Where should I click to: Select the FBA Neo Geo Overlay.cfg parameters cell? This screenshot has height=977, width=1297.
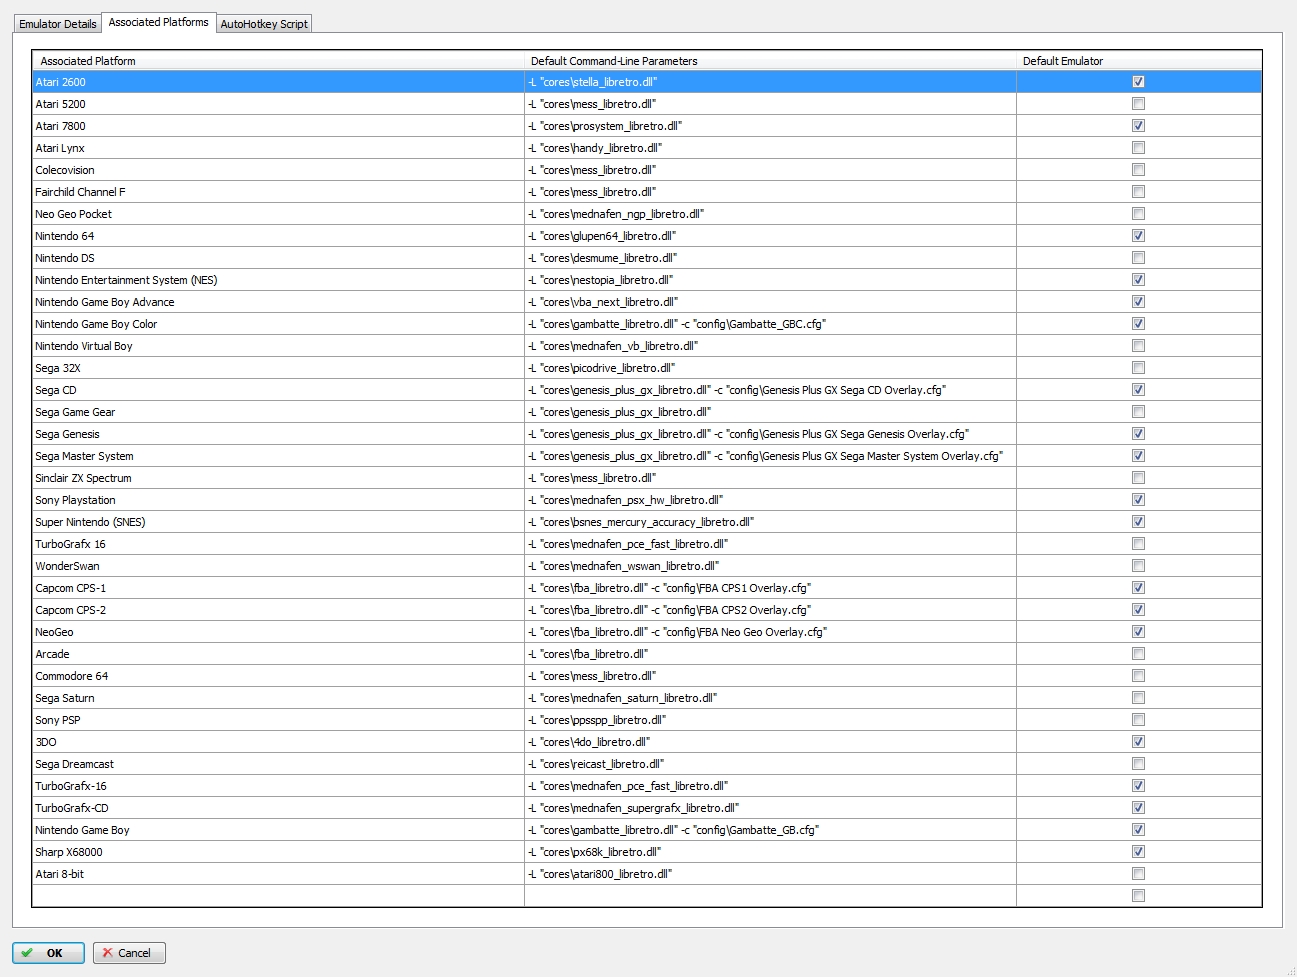point(770,632)
